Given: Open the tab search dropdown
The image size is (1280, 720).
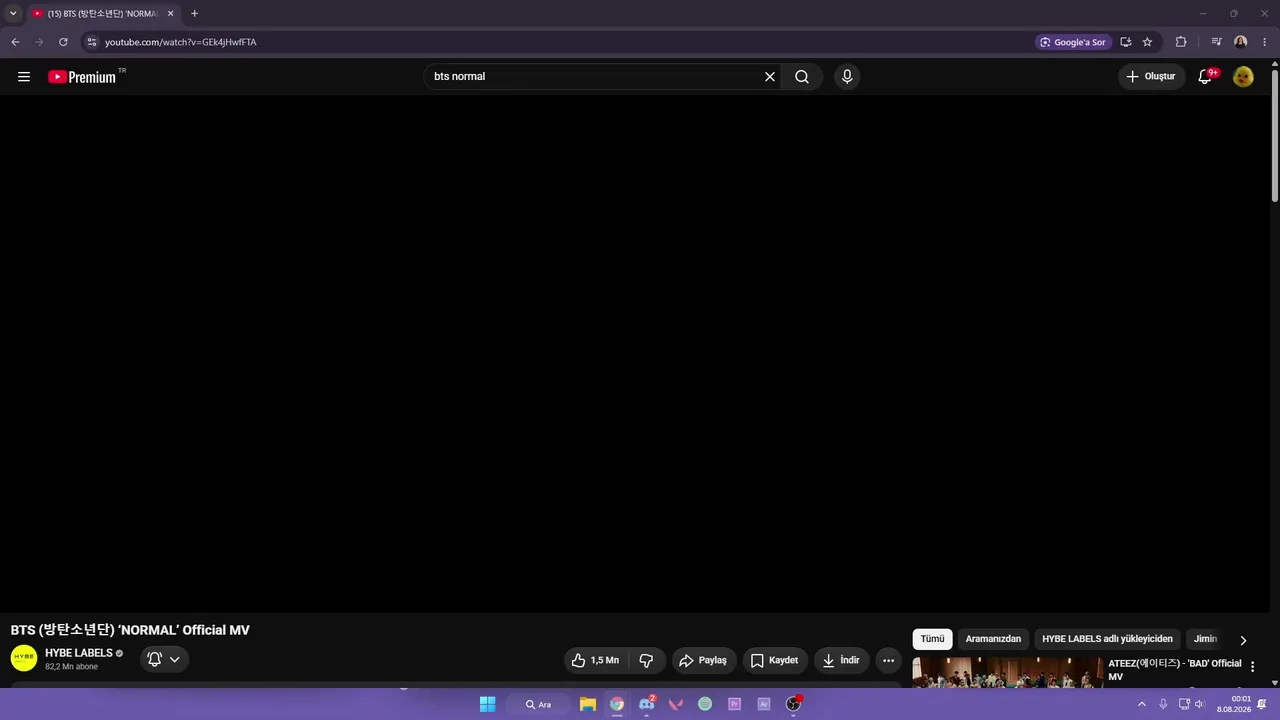Looking at the screenshot, I should pos(13,14).
